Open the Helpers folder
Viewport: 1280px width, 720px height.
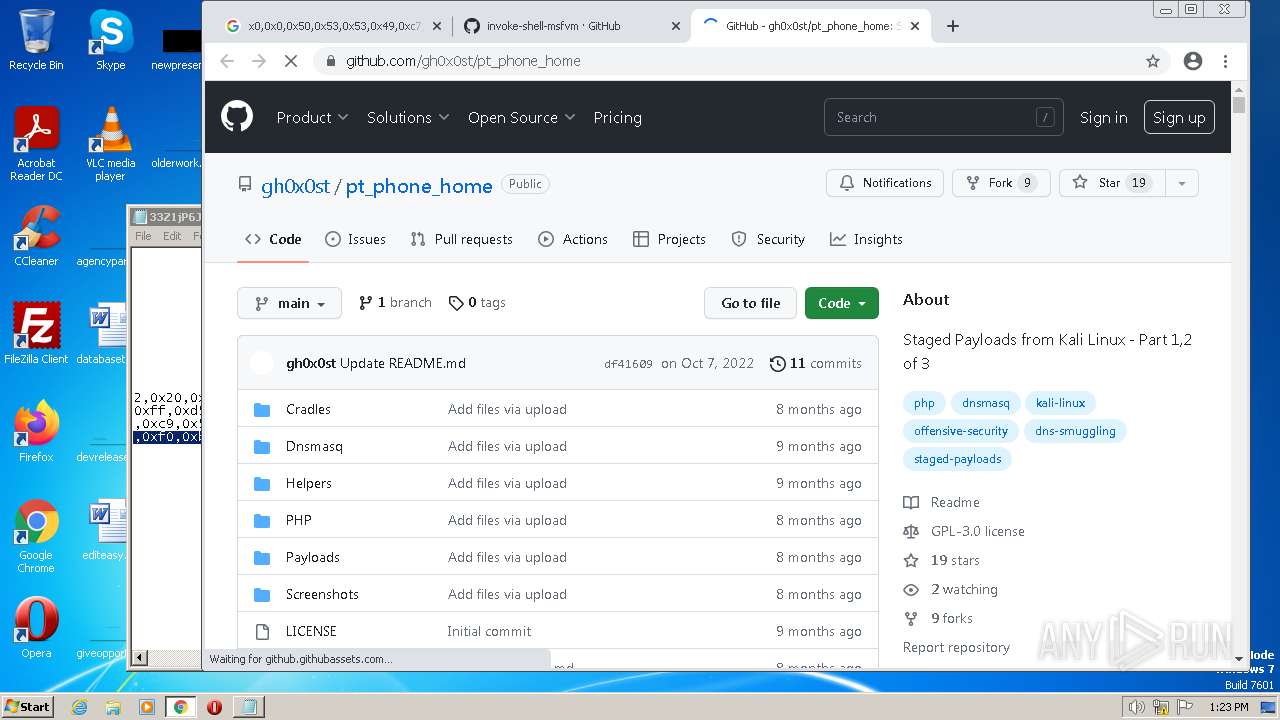click(x=308, y=483)
